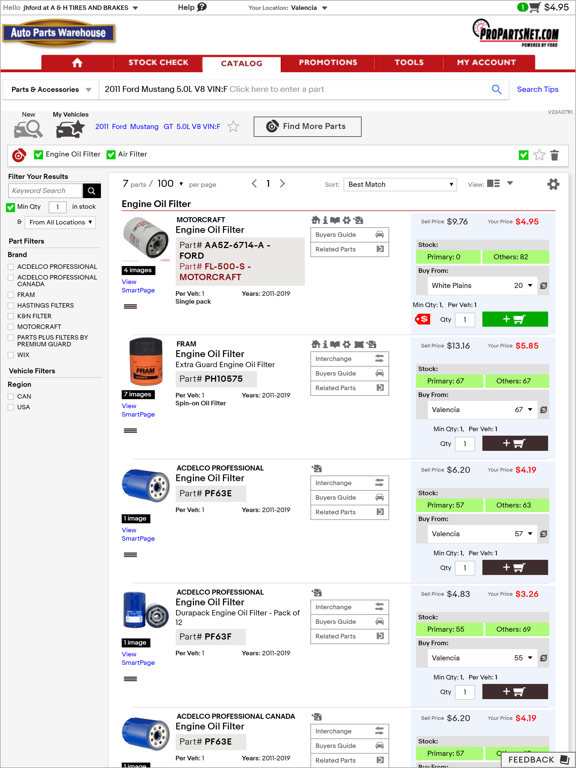The height and width of the screenshot is (768, 576).
Task: View SmartPage for the FRAM filter
Action: [138, 410]
